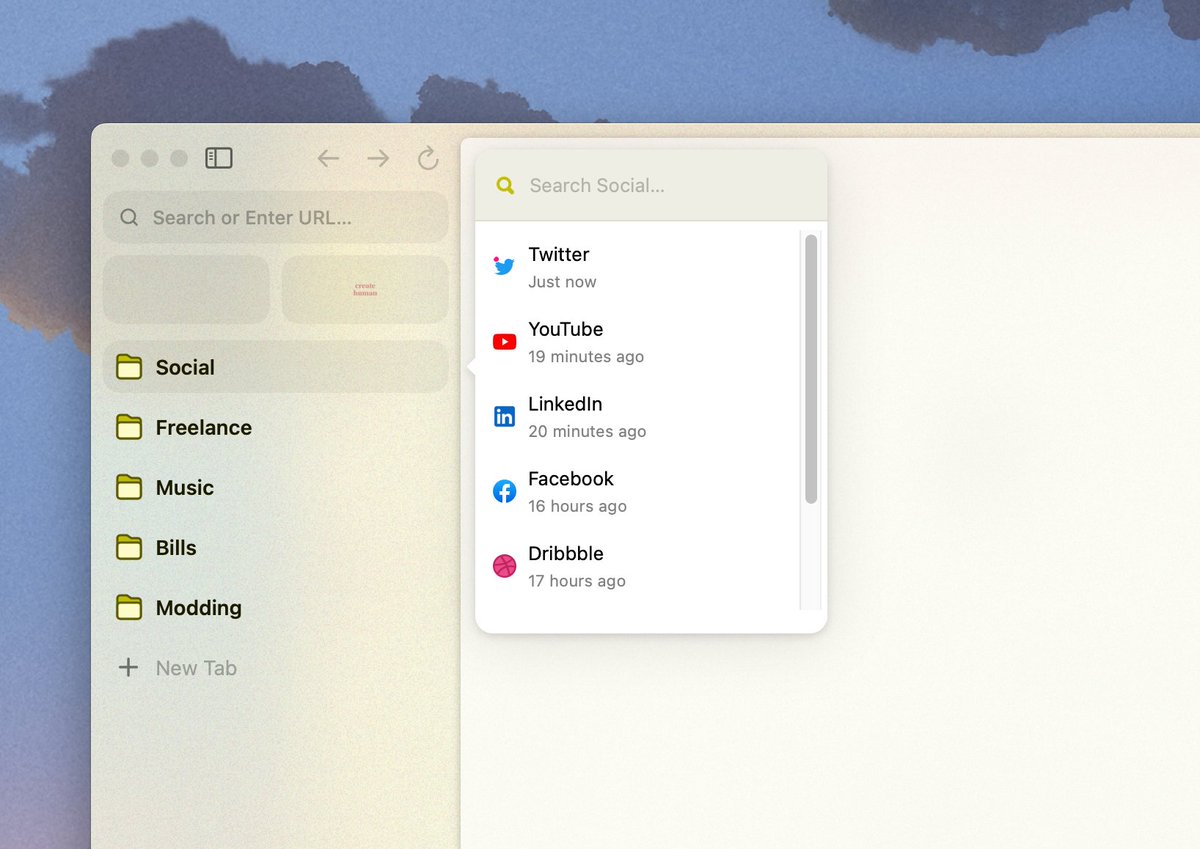Open the Bills folder
The height and width of the screenshot is (849, 1200).
(x=275, y=547)
